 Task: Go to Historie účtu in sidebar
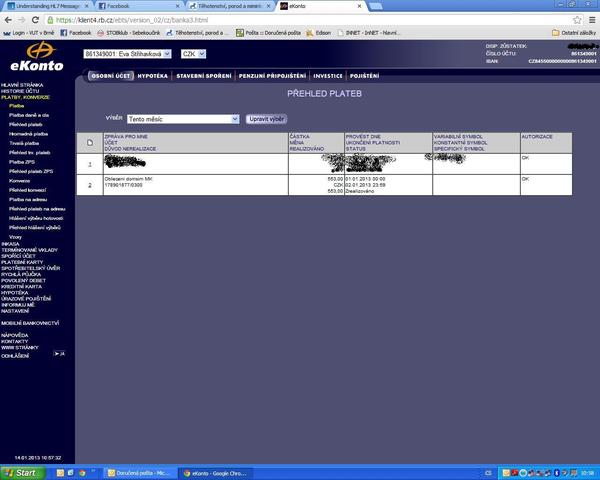19,91
